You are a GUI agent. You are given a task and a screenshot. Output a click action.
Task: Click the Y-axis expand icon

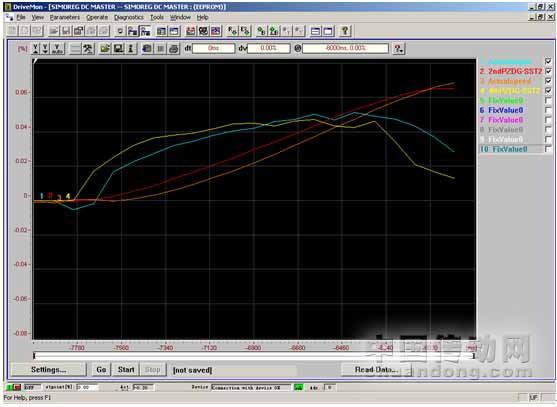[x=36, y=48]
